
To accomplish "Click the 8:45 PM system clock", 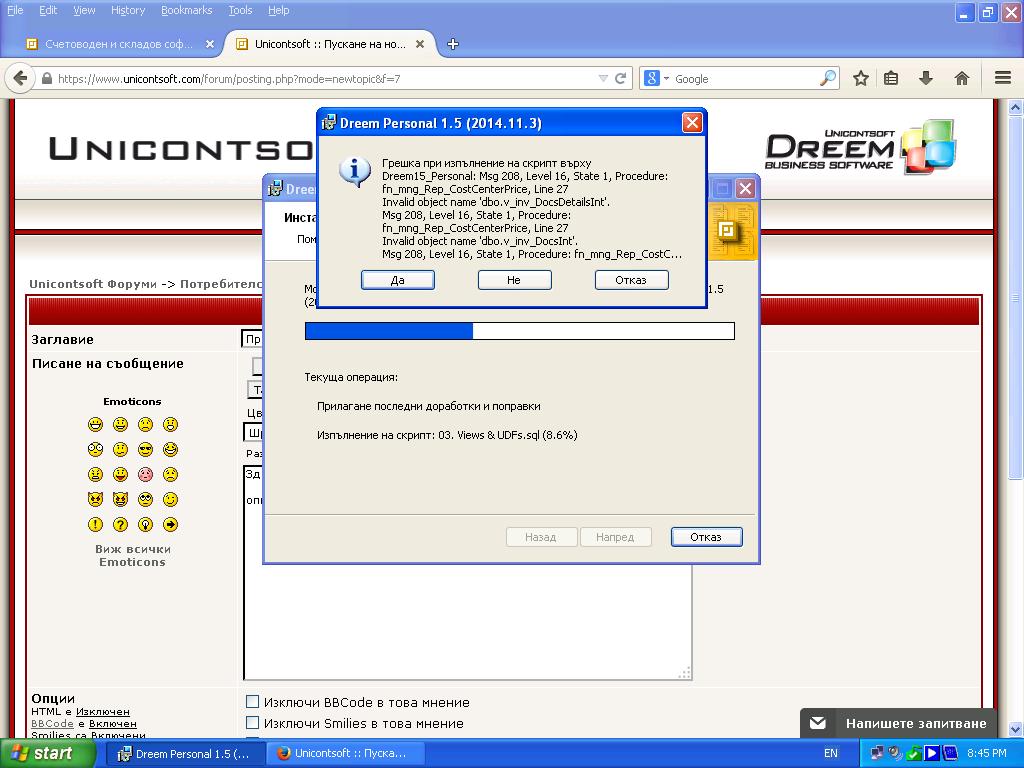I will [987, 753].
